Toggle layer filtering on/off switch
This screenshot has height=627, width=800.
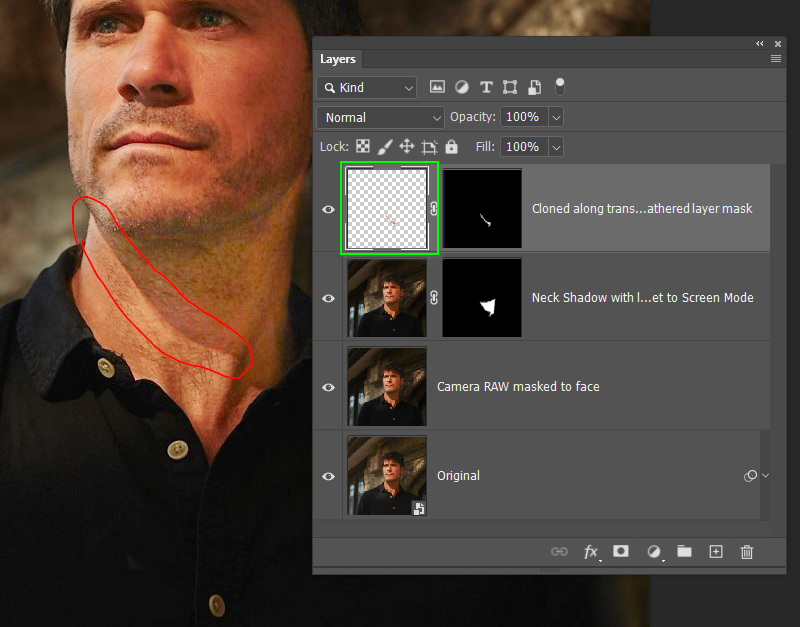click(x=560, y=87)
